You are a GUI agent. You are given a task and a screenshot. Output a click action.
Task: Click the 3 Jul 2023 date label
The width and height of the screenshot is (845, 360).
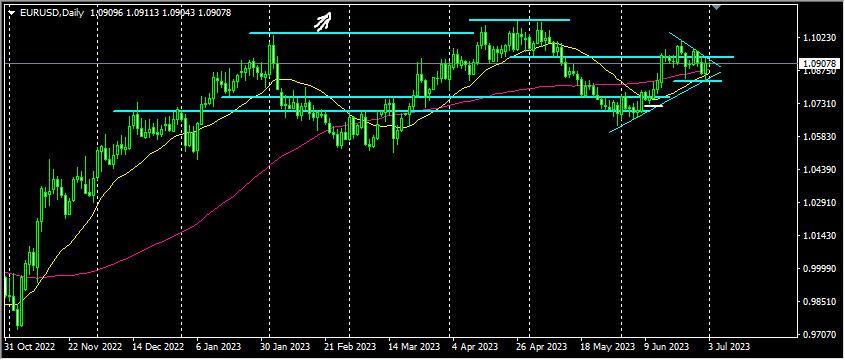[729, 347]
